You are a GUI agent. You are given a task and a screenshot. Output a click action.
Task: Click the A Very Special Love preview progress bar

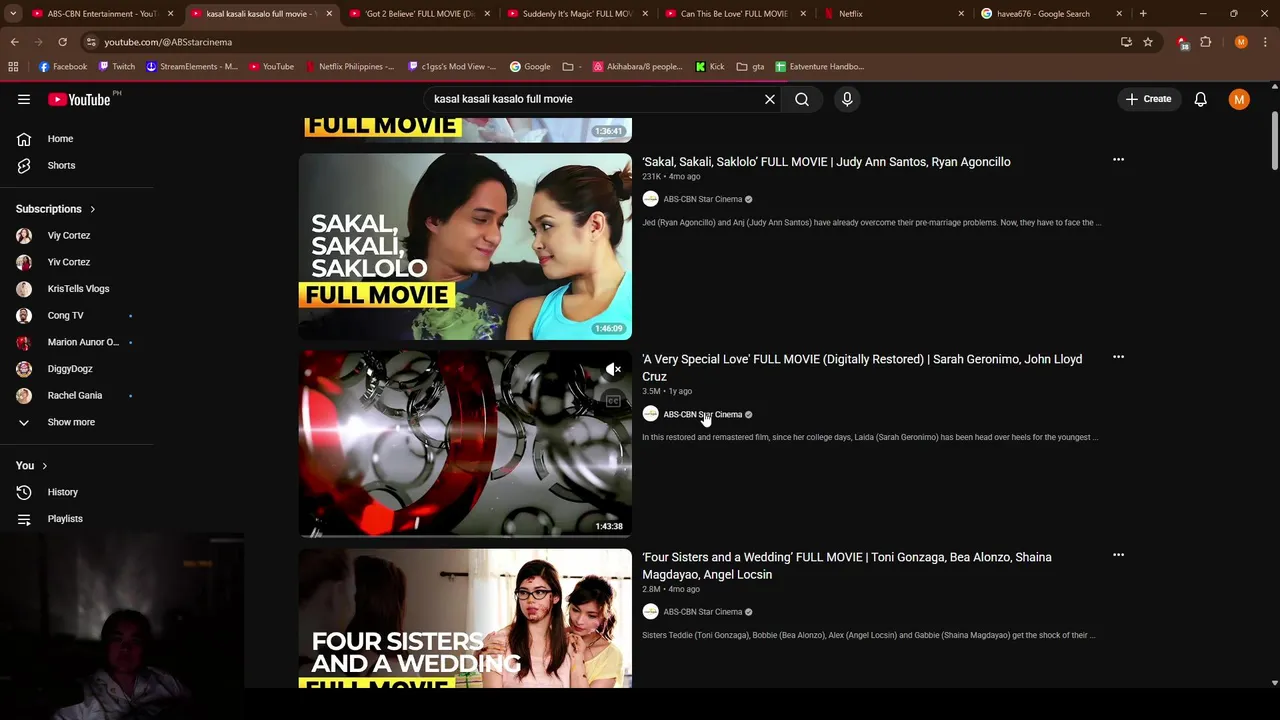[x=465, y=536]
